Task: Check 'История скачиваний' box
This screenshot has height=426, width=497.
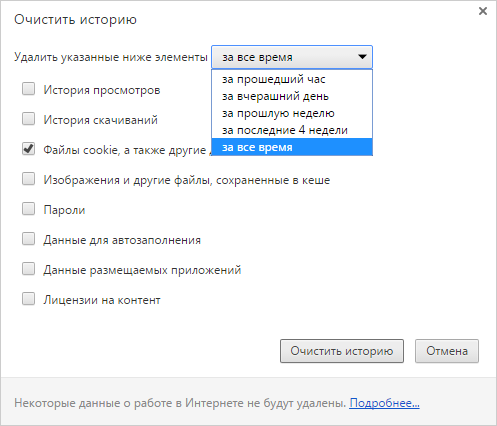Action: pos(28,119)
